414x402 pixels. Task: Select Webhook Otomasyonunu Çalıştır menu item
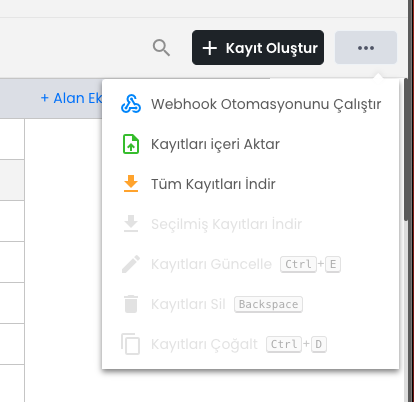(251, 104)
